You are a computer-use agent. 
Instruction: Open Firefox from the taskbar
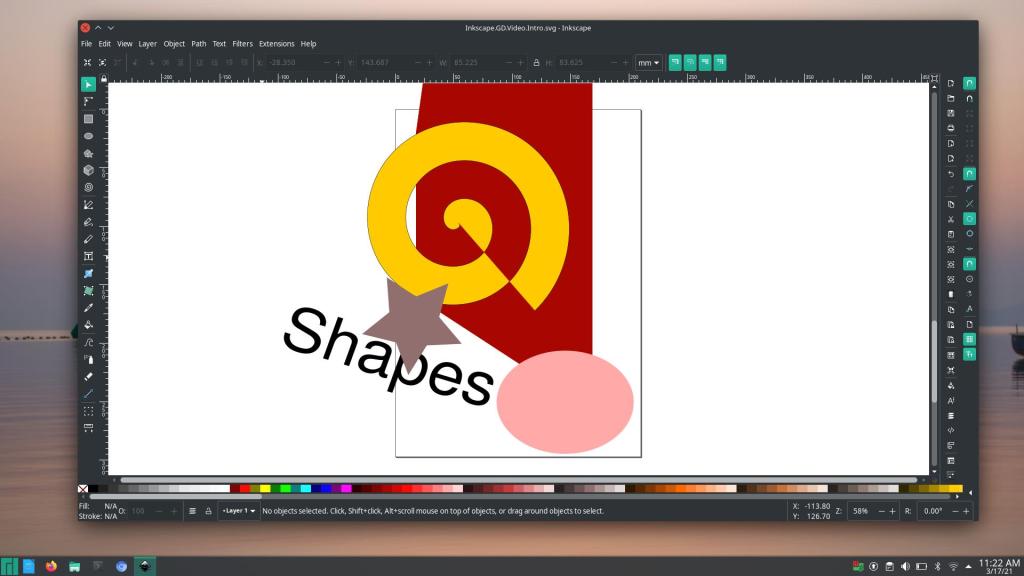[x=51, y=566]
